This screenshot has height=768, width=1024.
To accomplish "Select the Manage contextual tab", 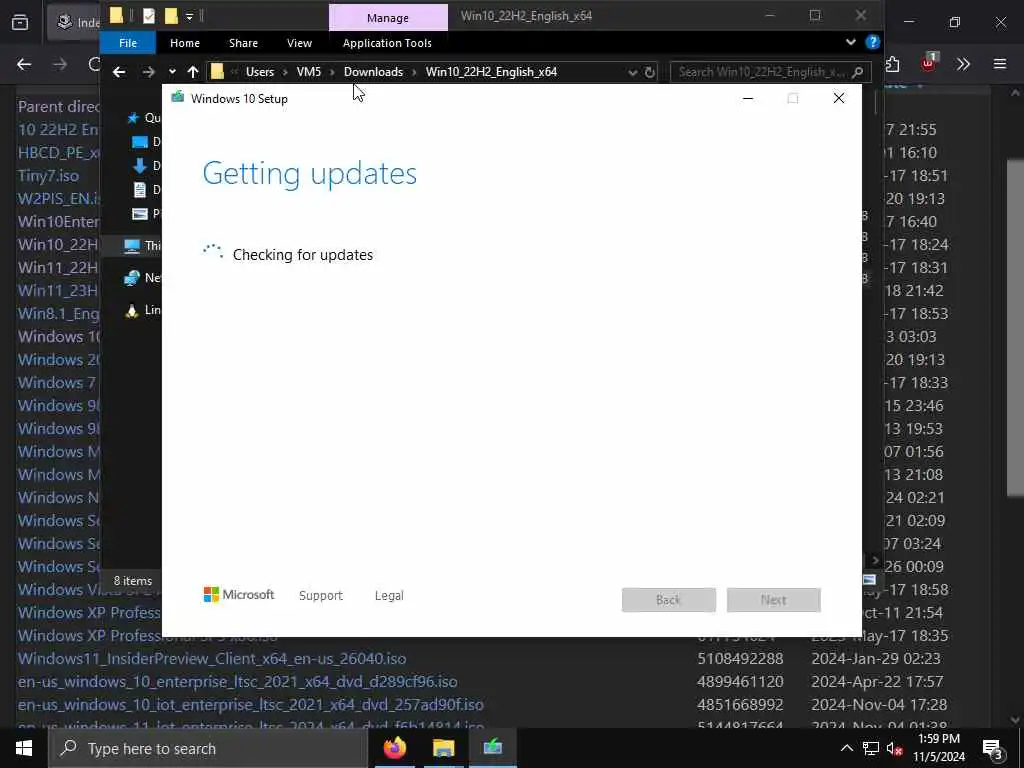I will (388, 18).
